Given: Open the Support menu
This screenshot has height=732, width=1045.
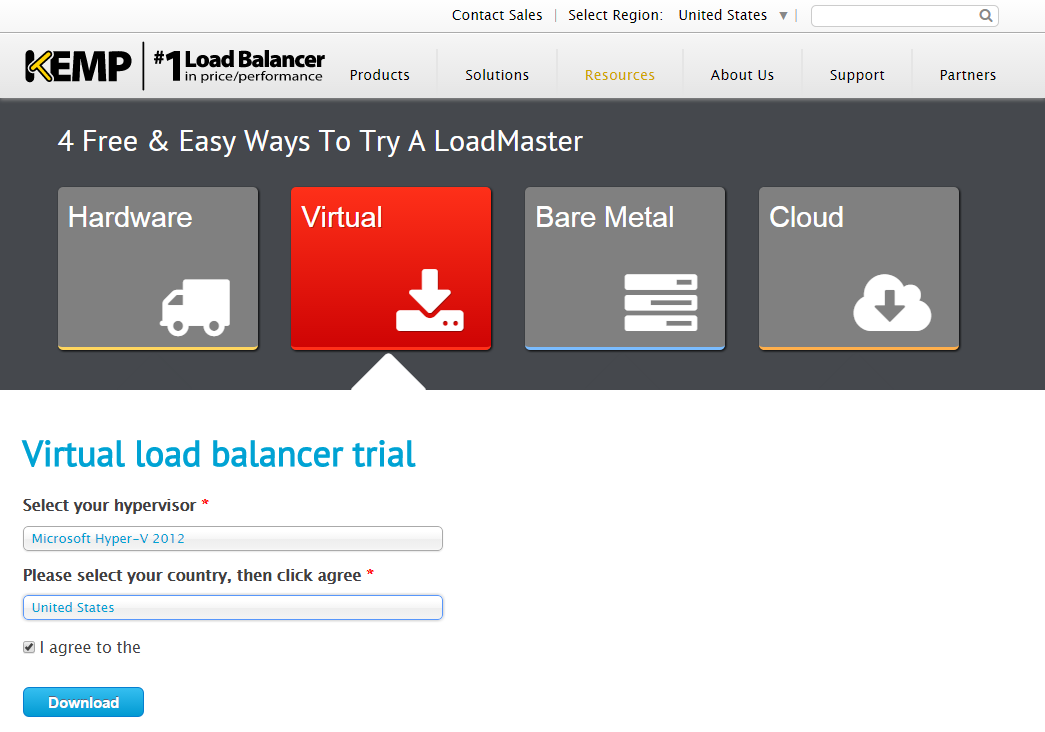Looking at the screenshot, I should (856, 75).
